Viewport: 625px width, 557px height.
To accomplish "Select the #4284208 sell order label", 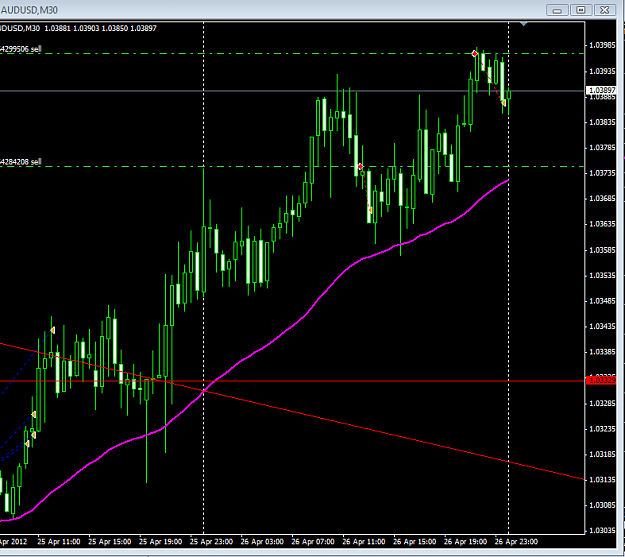I will click(20, 162).
